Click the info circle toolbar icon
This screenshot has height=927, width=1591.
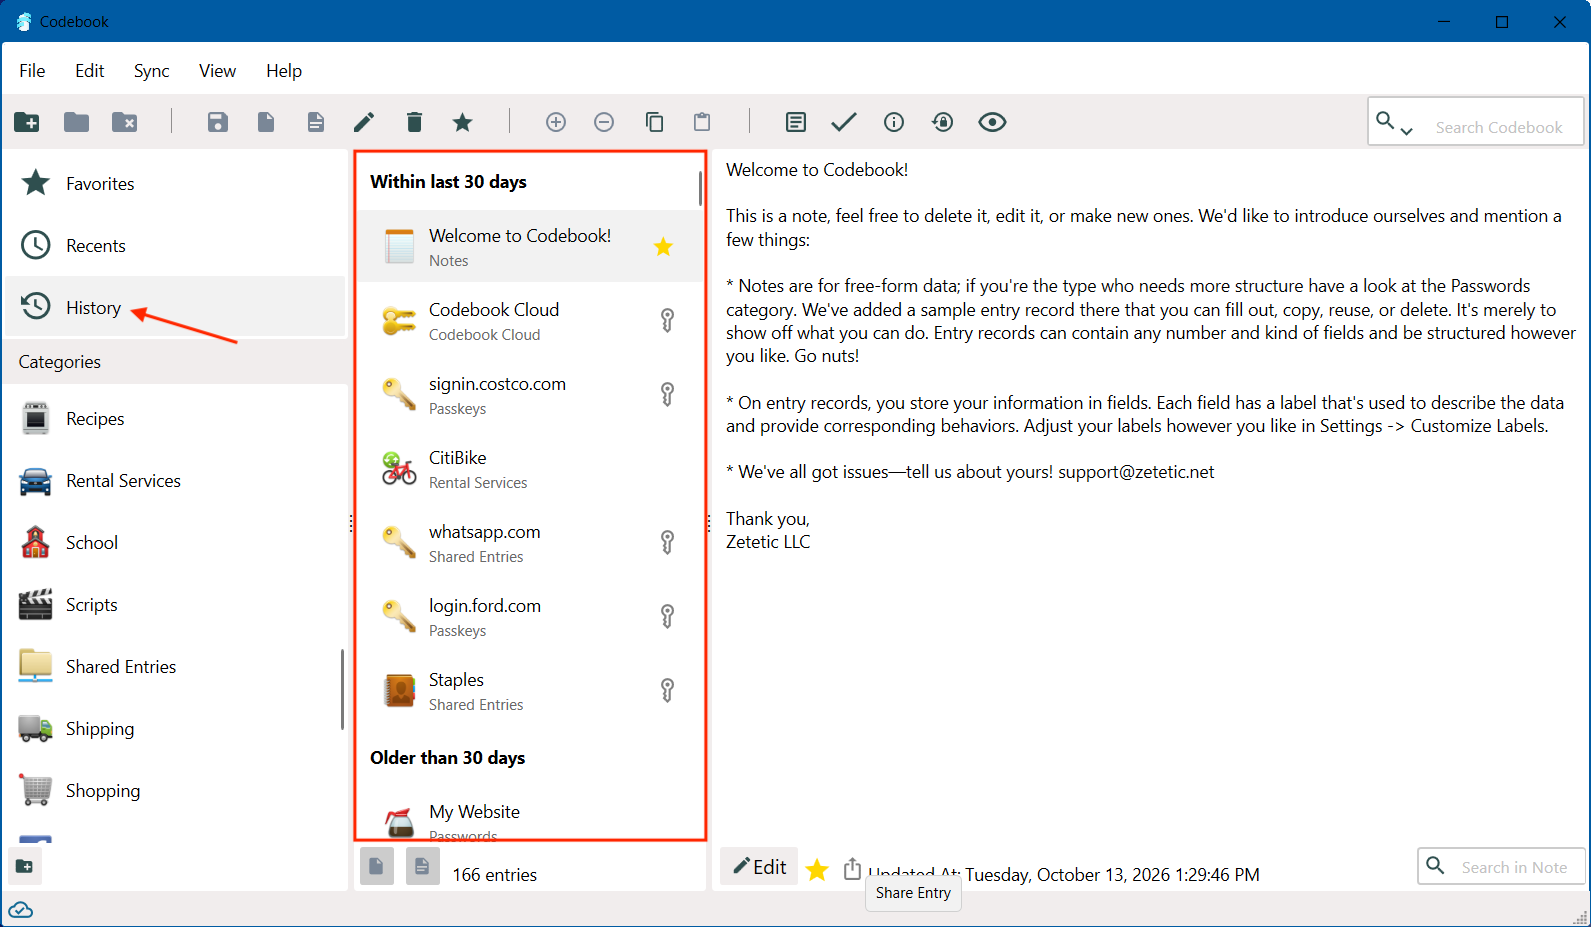click(x=894, y=122)
